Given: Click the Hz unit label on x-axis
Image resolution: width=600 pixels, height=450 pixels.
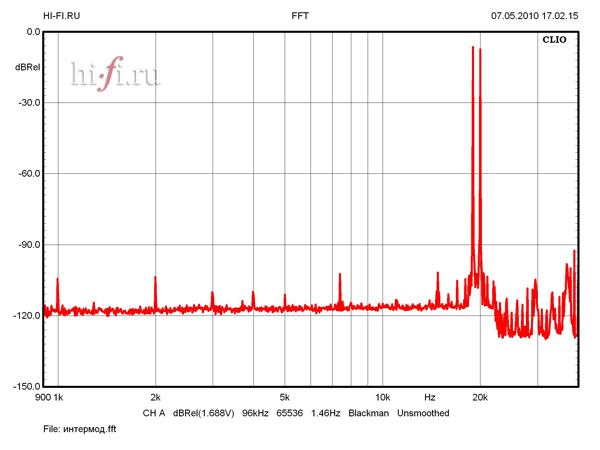Looking at the screenshot, I should point(430,397).
